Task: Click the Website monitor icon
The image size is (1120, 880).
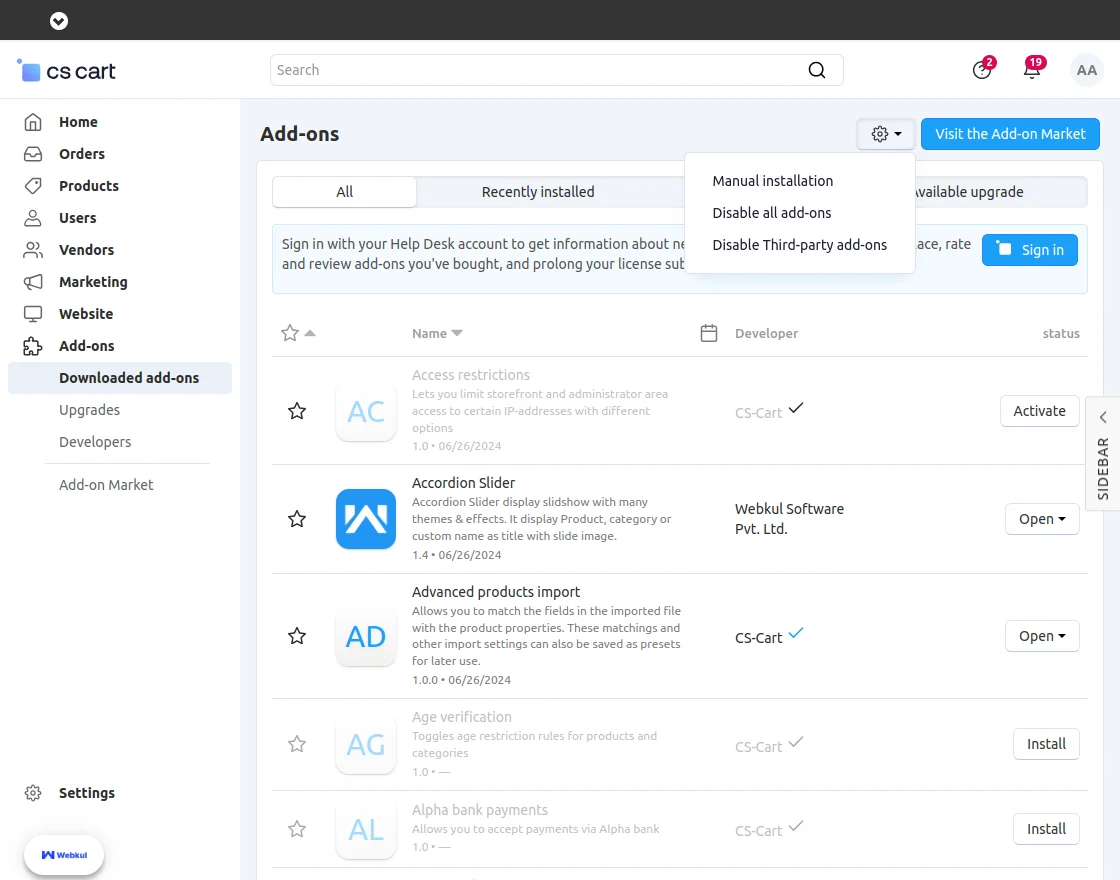Action: pyautogui.click(x=33, y=314)
